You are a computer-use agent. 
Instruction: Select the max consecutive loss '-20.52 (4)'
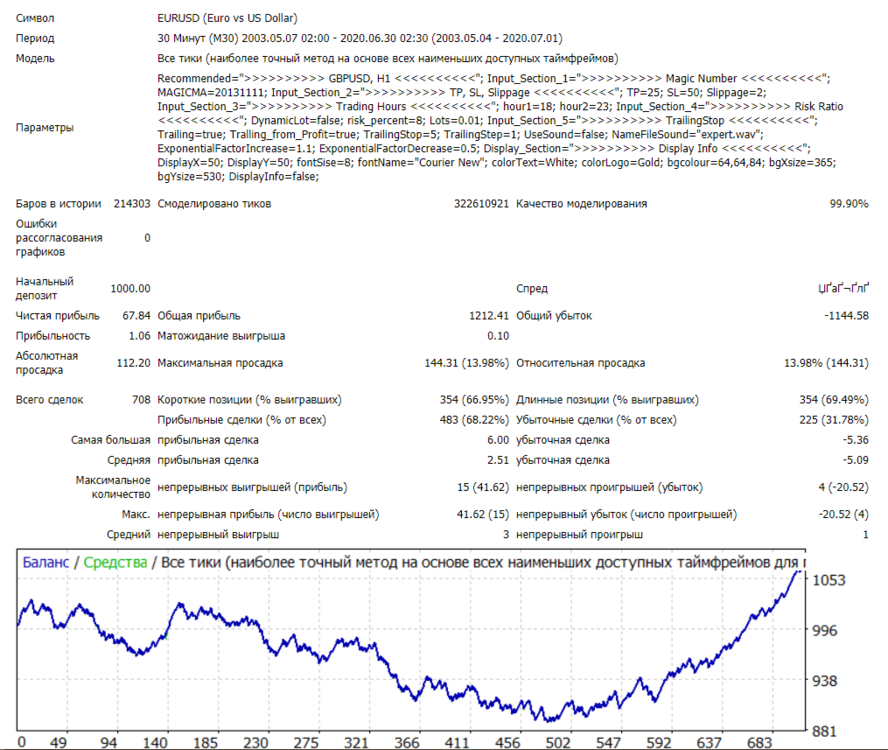tap(843, 514)
